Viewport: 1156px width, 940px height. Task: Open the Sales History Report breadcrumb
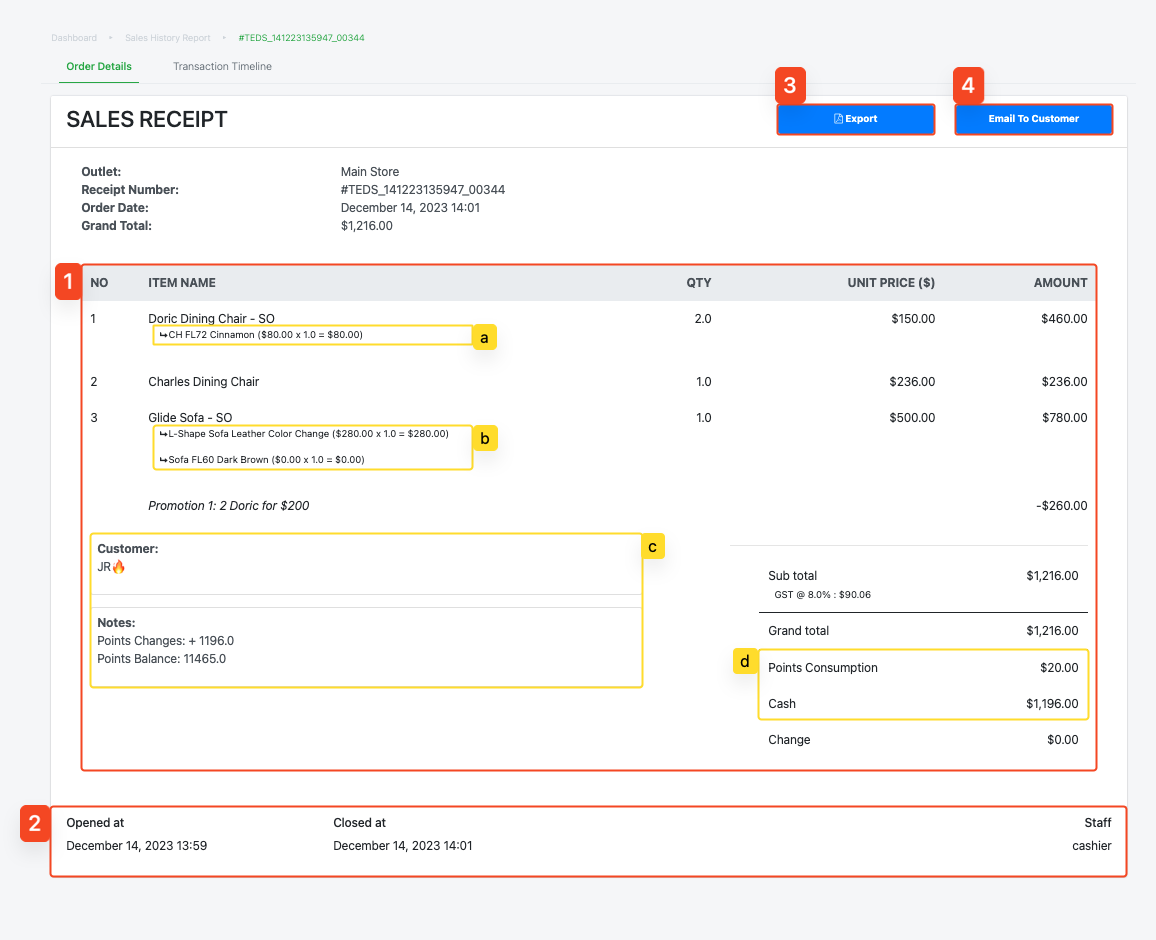pyautogui.click(x=167, y=38)
